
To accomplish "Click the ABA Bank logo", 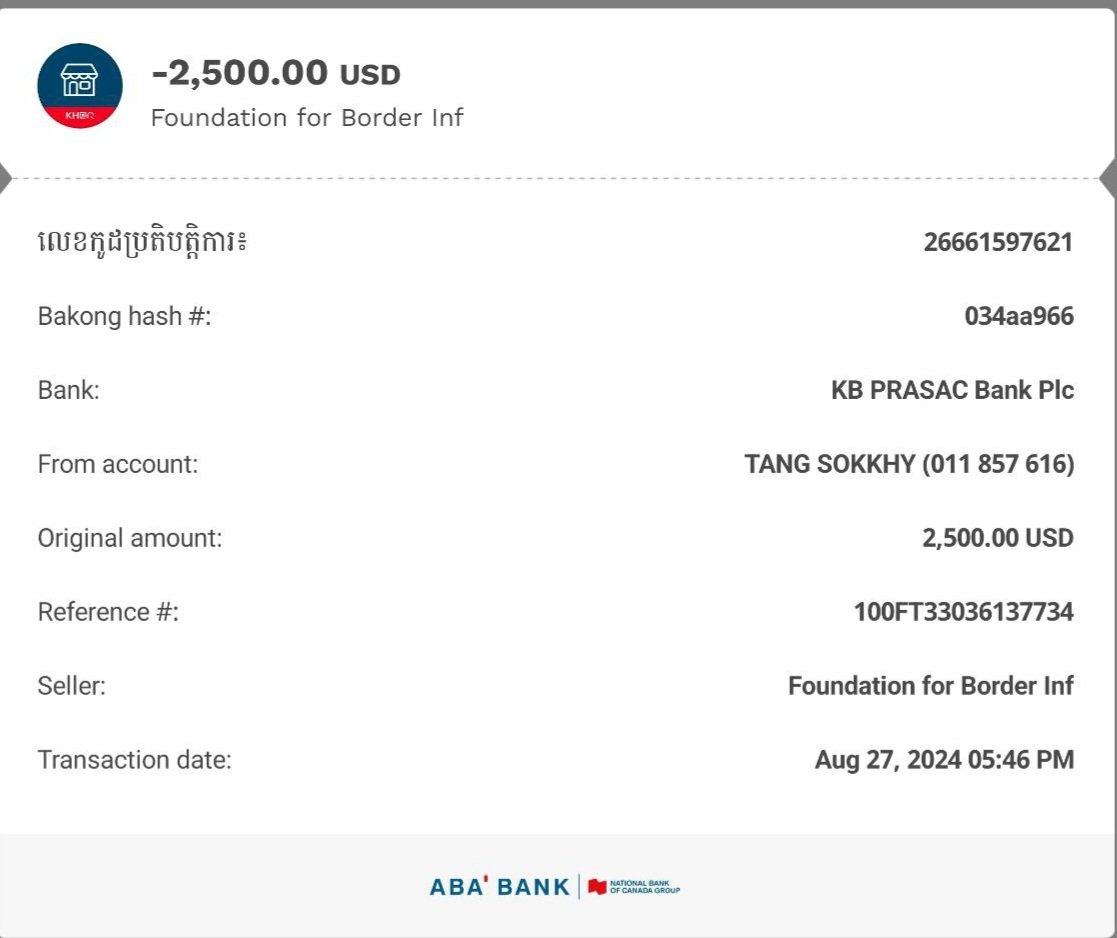I will pyautogui.click(x=499, y=887).
